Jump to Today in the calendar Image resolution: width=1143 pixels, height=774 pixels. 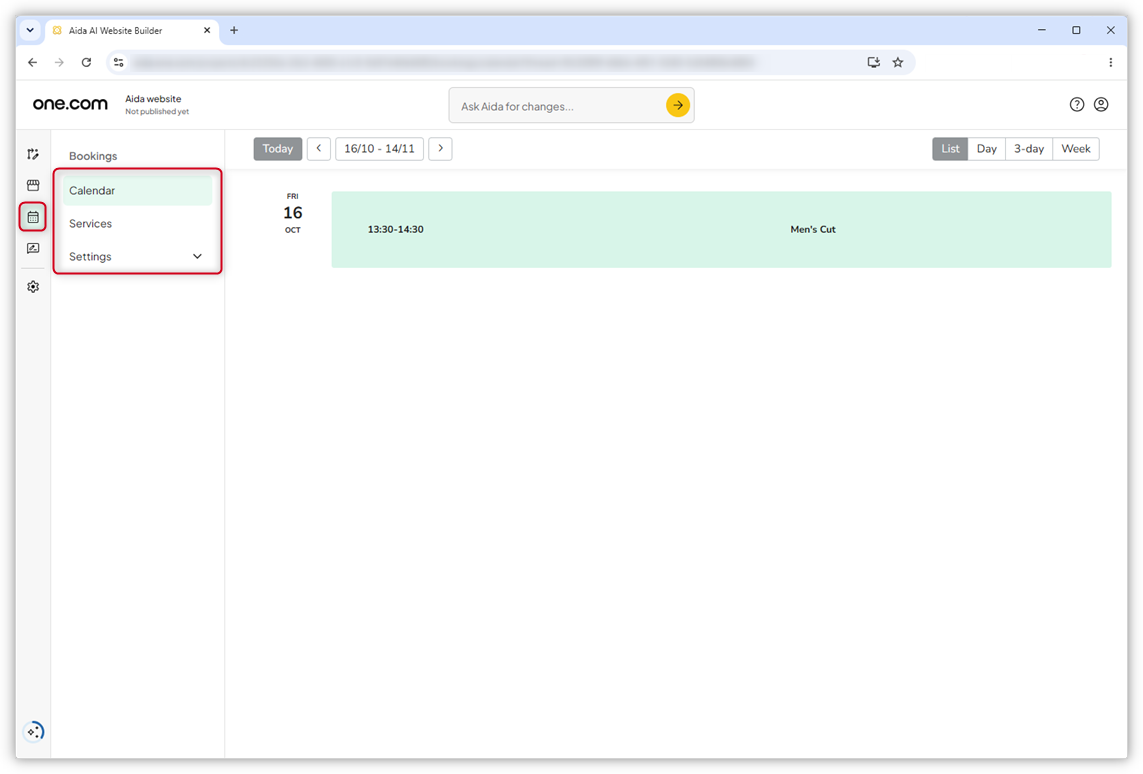278,149
